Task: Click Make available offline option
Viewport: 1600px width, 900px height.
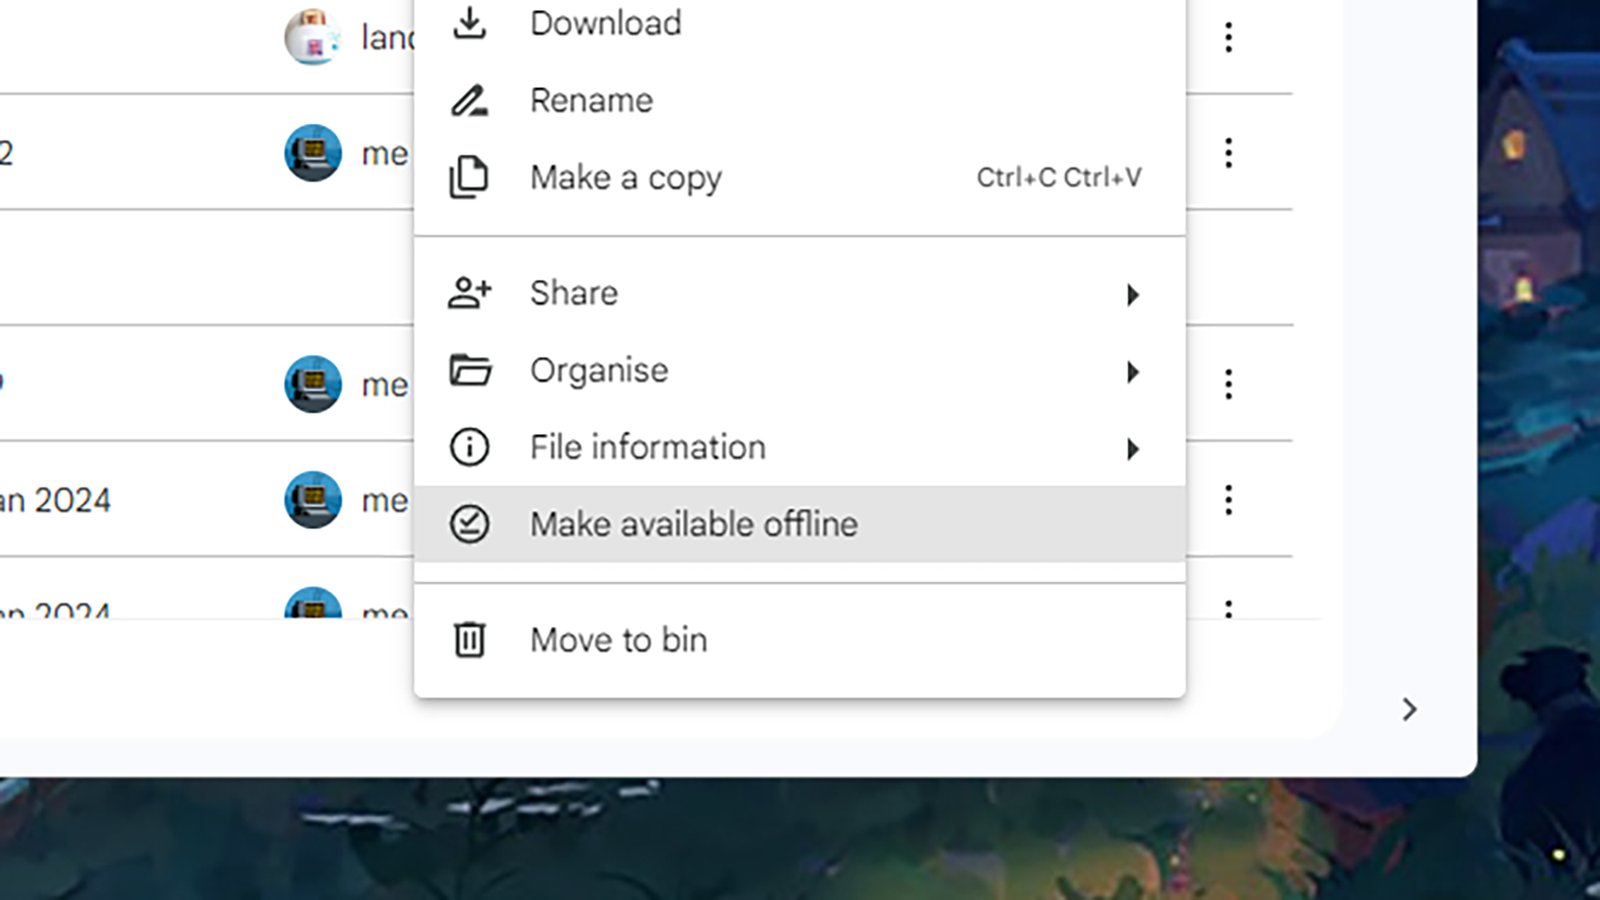Action: (800, 524)
